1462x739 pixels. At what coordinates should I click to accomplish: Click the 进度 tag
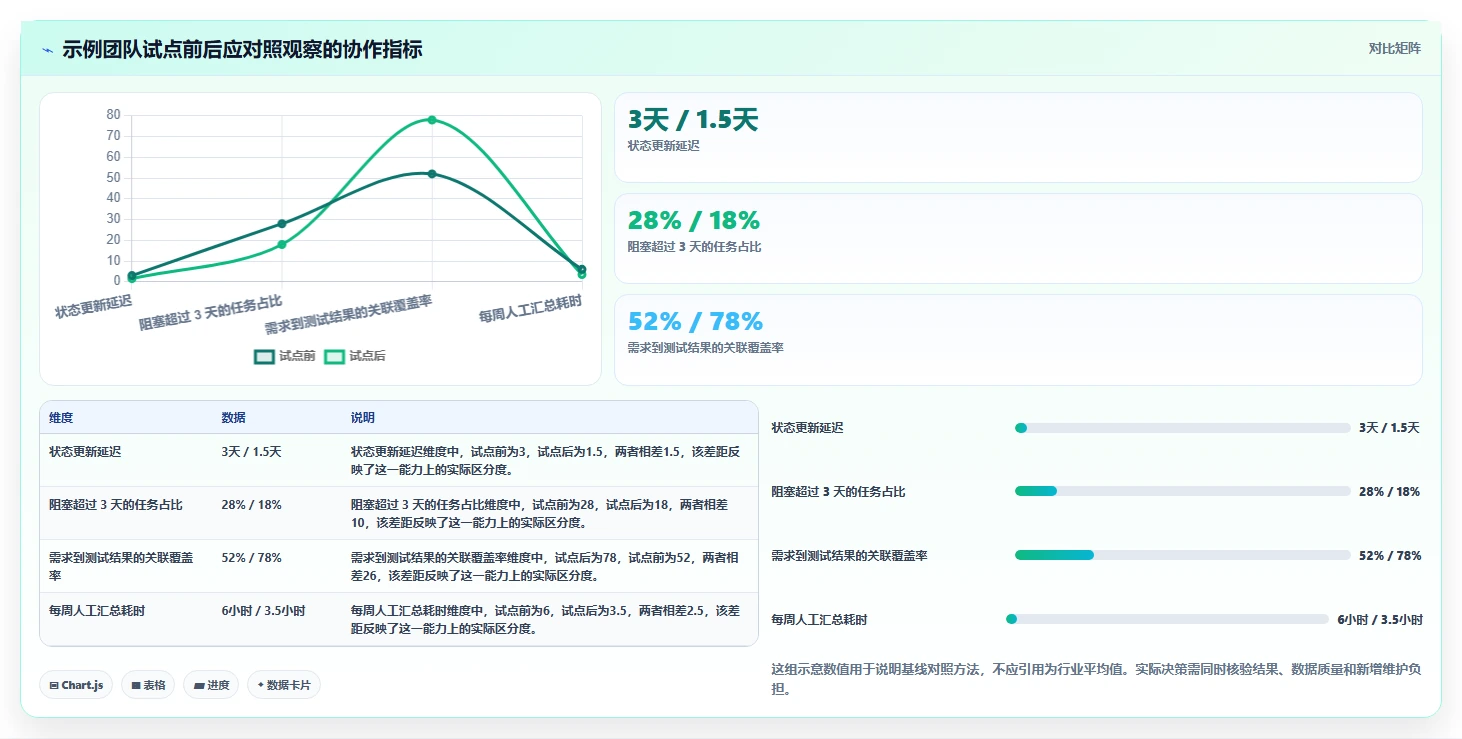tap(211, 685)
